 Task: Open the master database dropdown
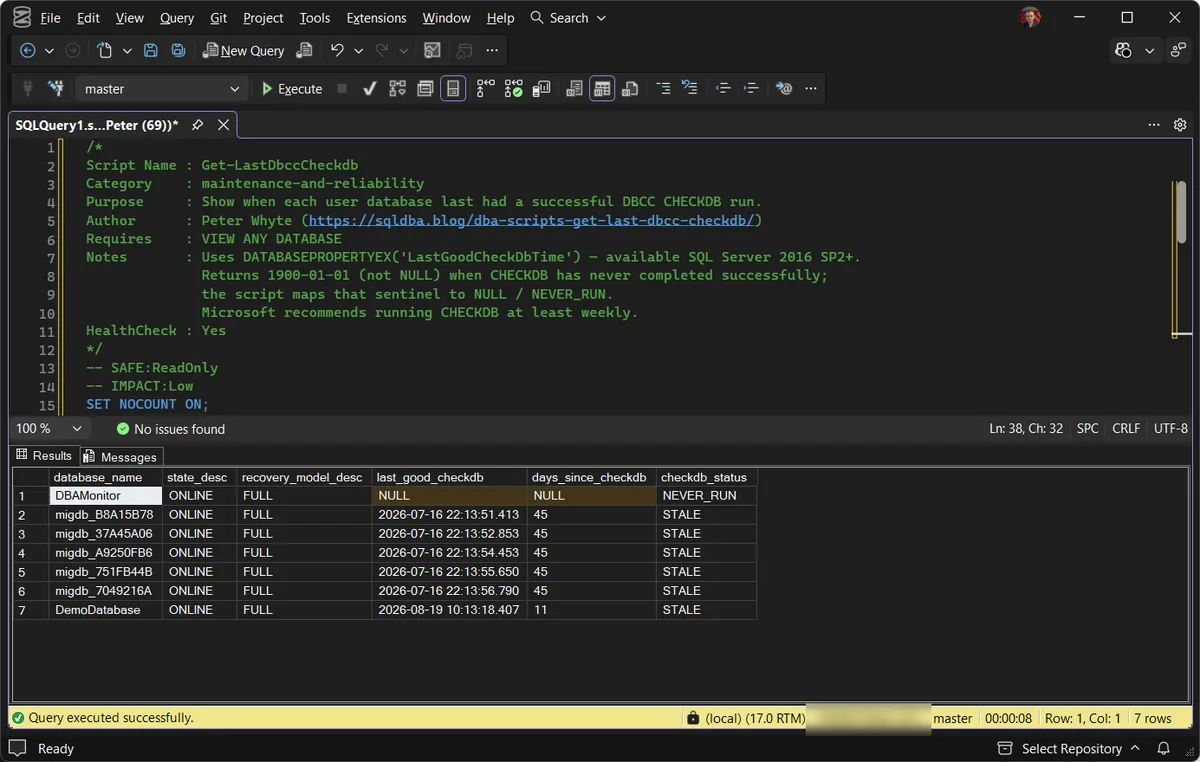(161, 88)
